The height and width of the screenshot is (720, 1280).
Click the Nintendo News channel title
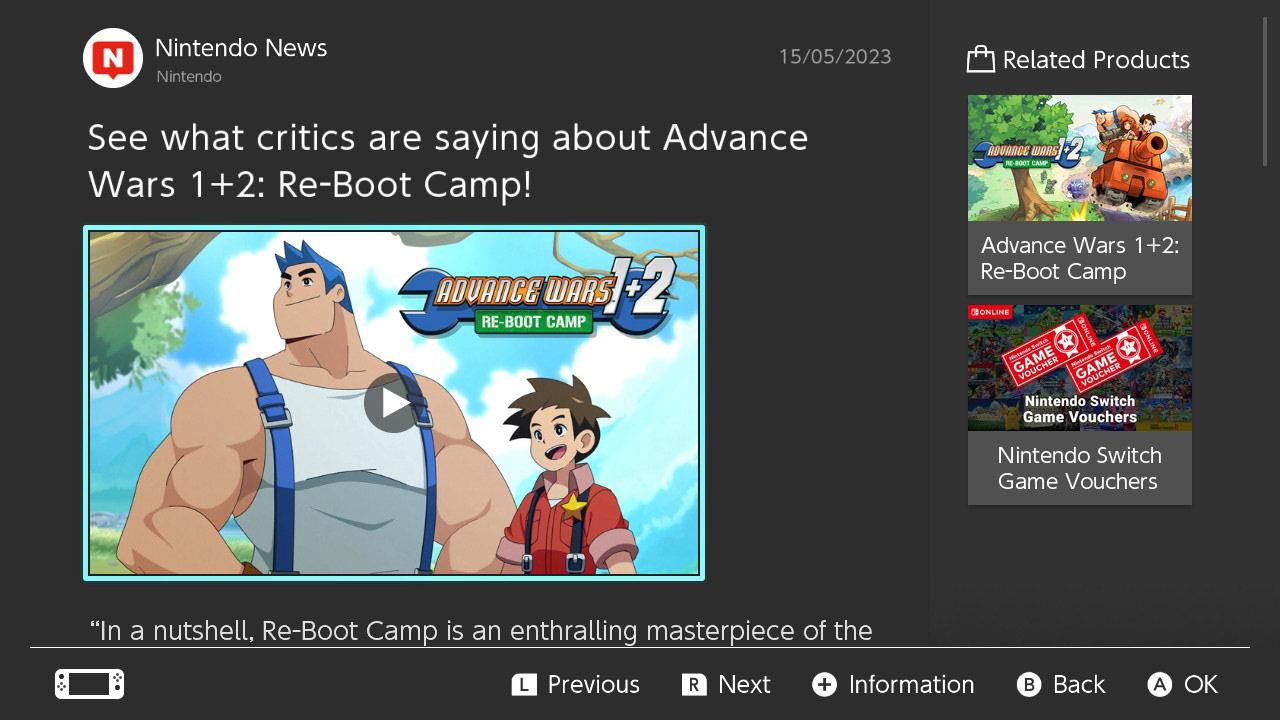click(x=241, y=47)
